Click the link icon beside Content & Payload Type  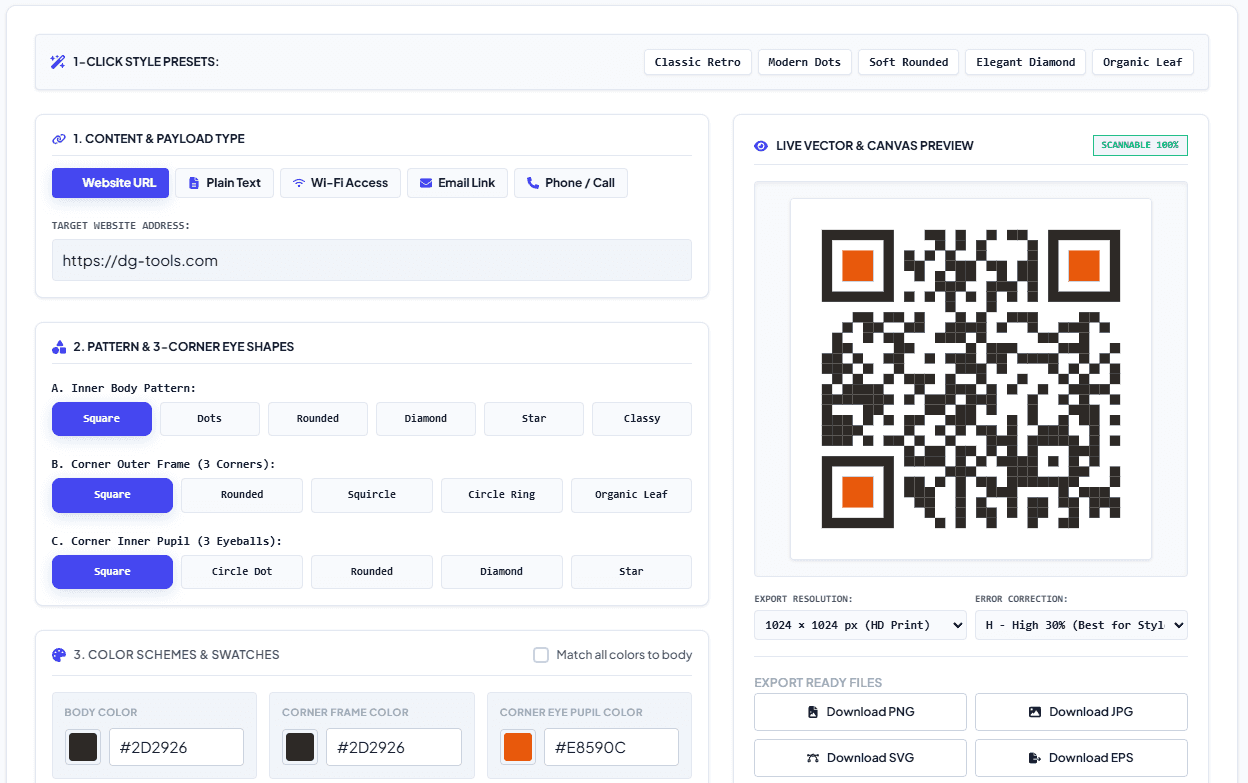[59, 139]
